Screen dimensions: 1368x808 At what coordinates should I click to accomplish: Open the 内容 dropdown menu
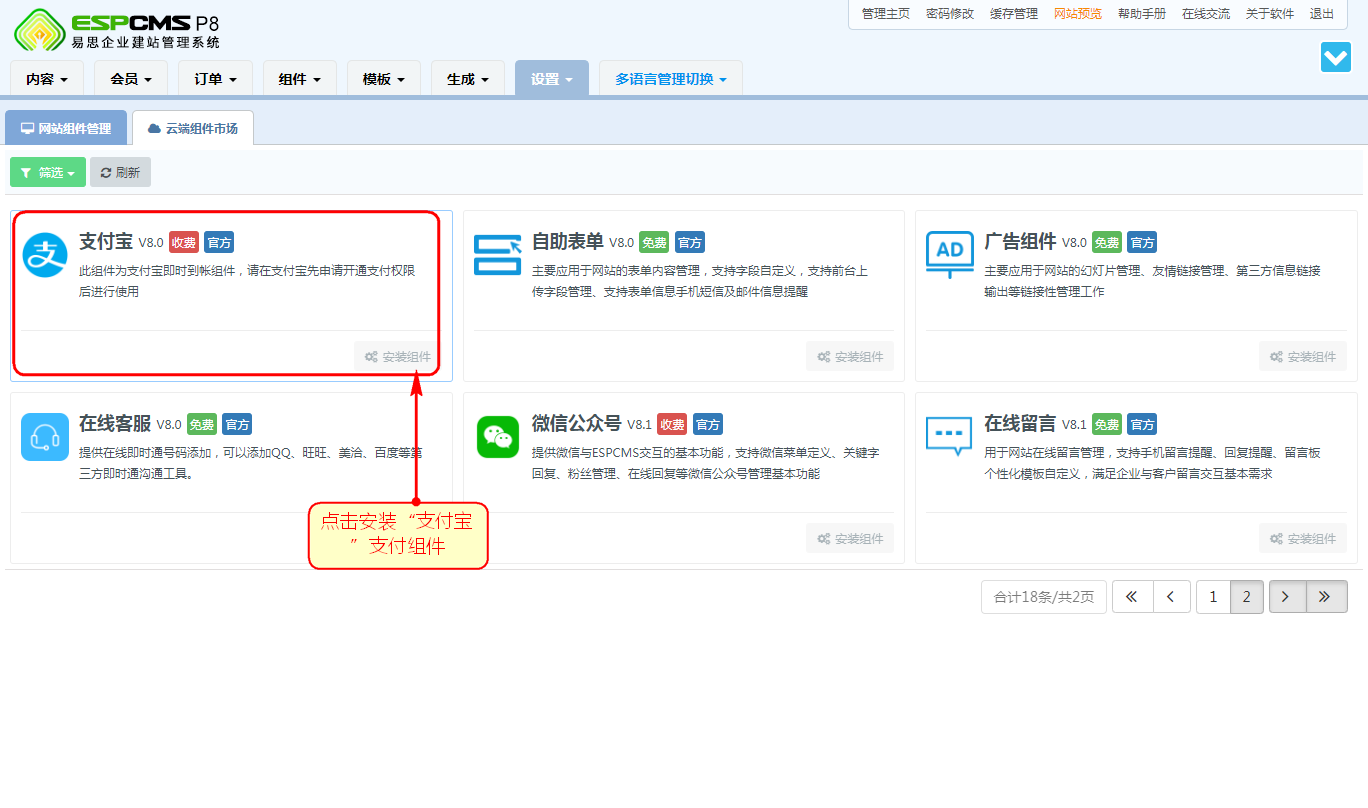[x=47, y=79]
